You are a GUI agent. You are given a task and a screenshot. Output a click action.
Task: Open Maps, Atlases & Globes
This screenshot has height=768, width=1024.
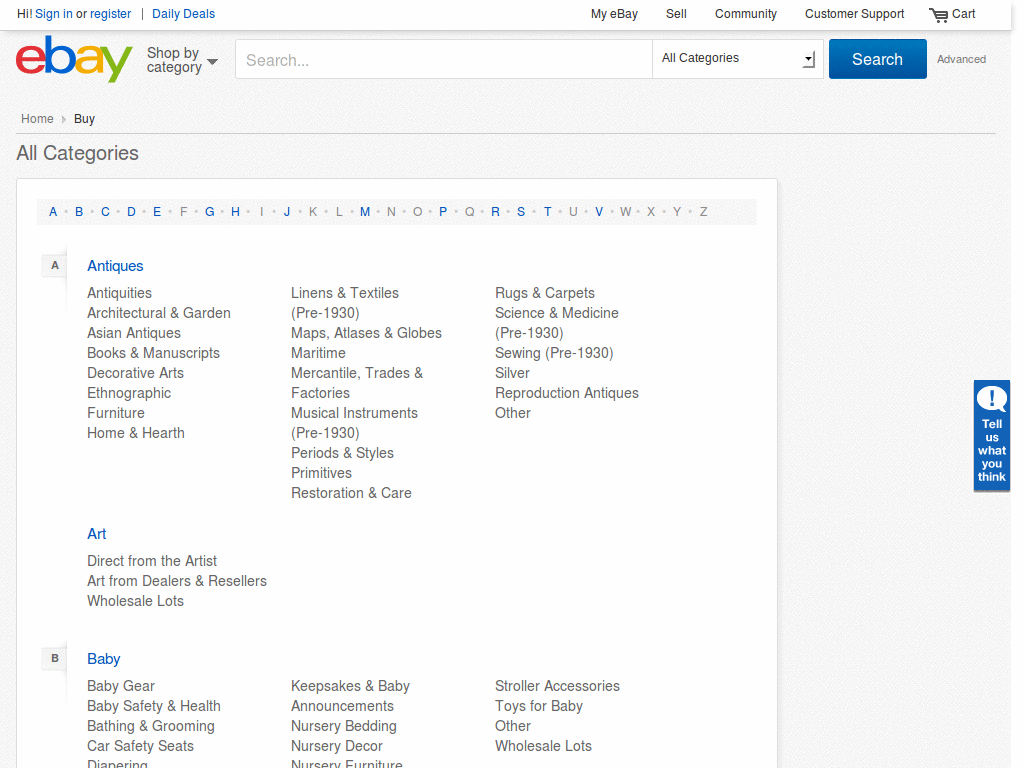366,333
